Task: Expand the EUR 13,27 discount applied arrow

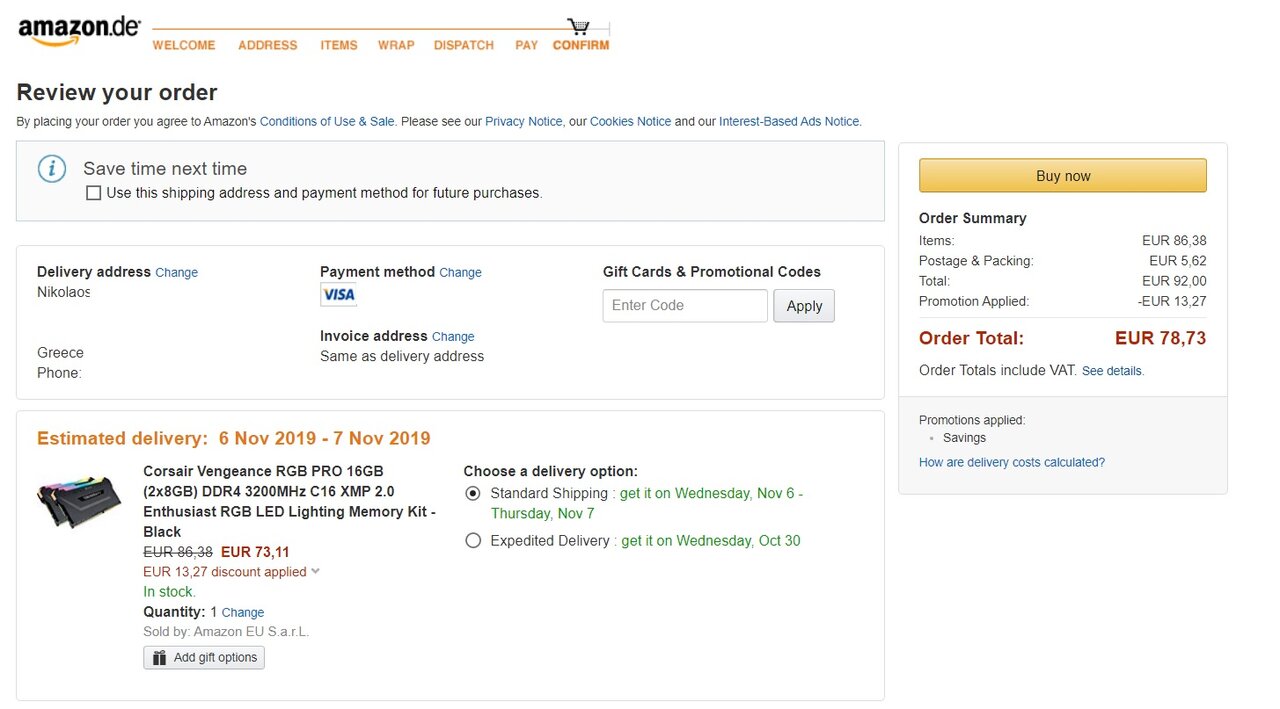Action: pos(315,571)
